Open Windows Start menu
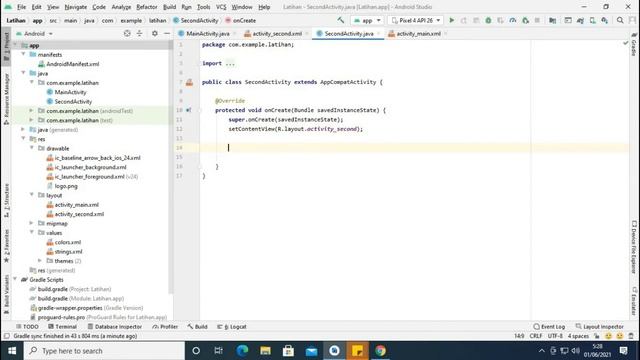The width and height of the screenshot is (640, 360). [x=12, y=351]
